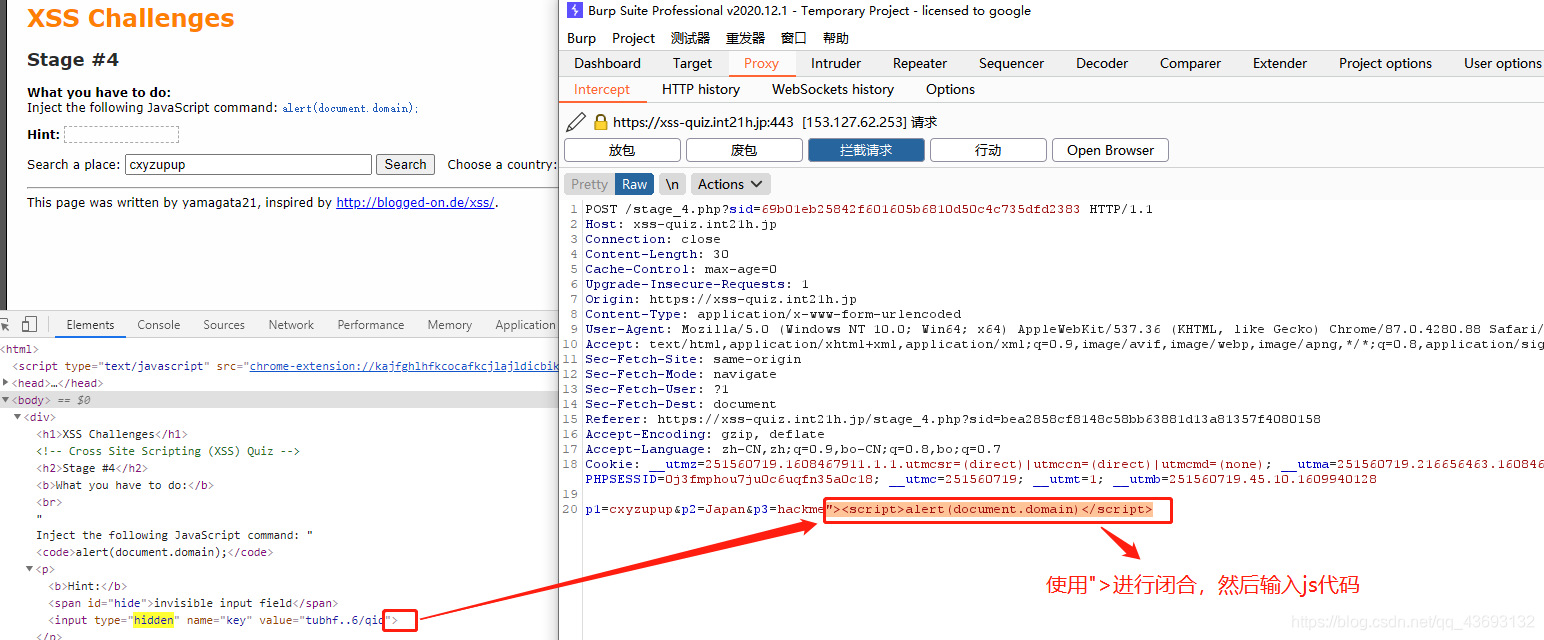
Task: Click the 放包 forward button
Action: (x=622, y=150)
